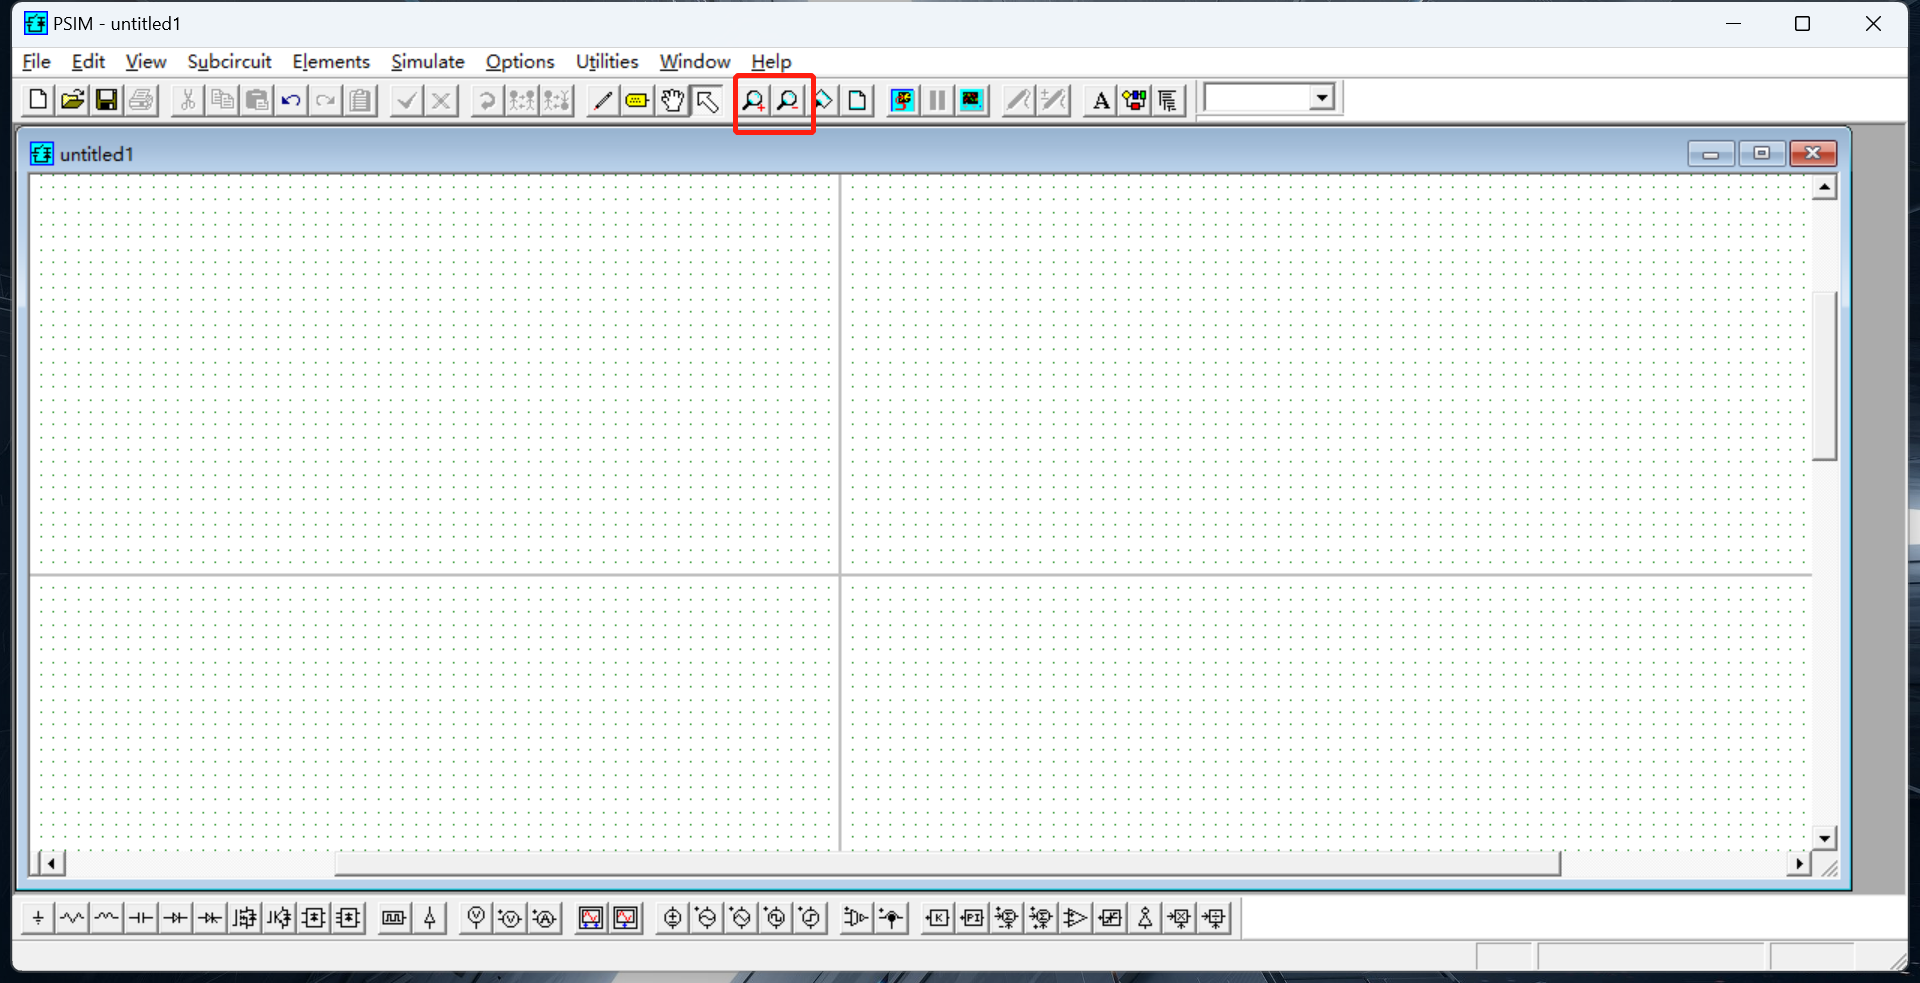This screenshot has width=1920, height=983.
Task: Open the Edit menu
Action: pyautogui.click(x=88, y=62)
